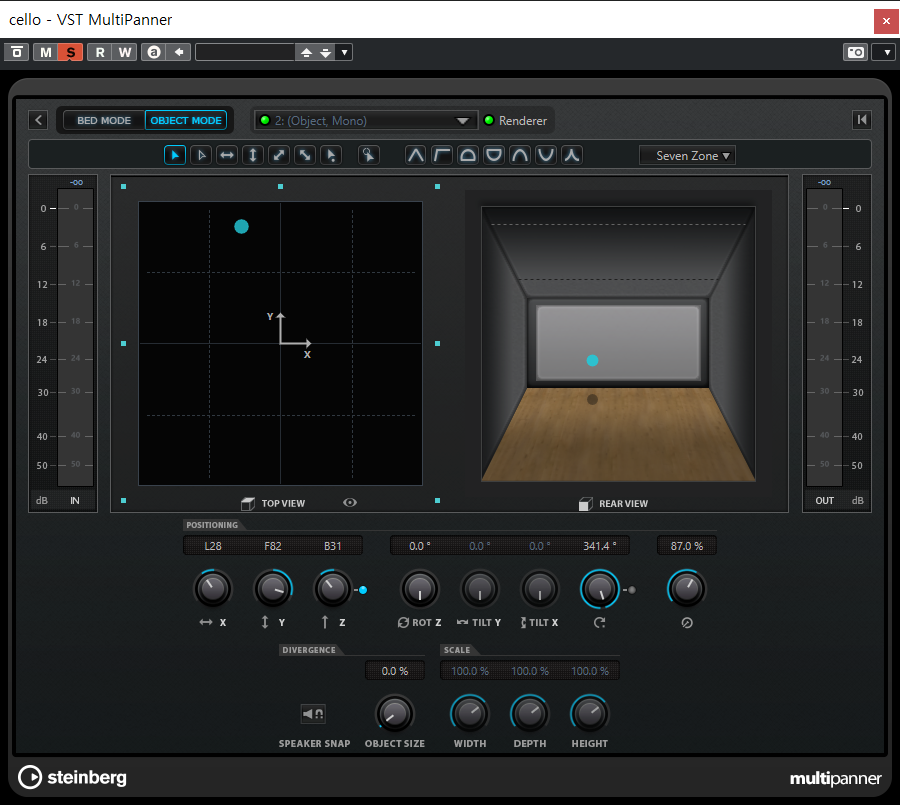Click the Divergence 0.0 % value field
The height and width of the screenshot is (805, 900).
click(x=395, y=671)
